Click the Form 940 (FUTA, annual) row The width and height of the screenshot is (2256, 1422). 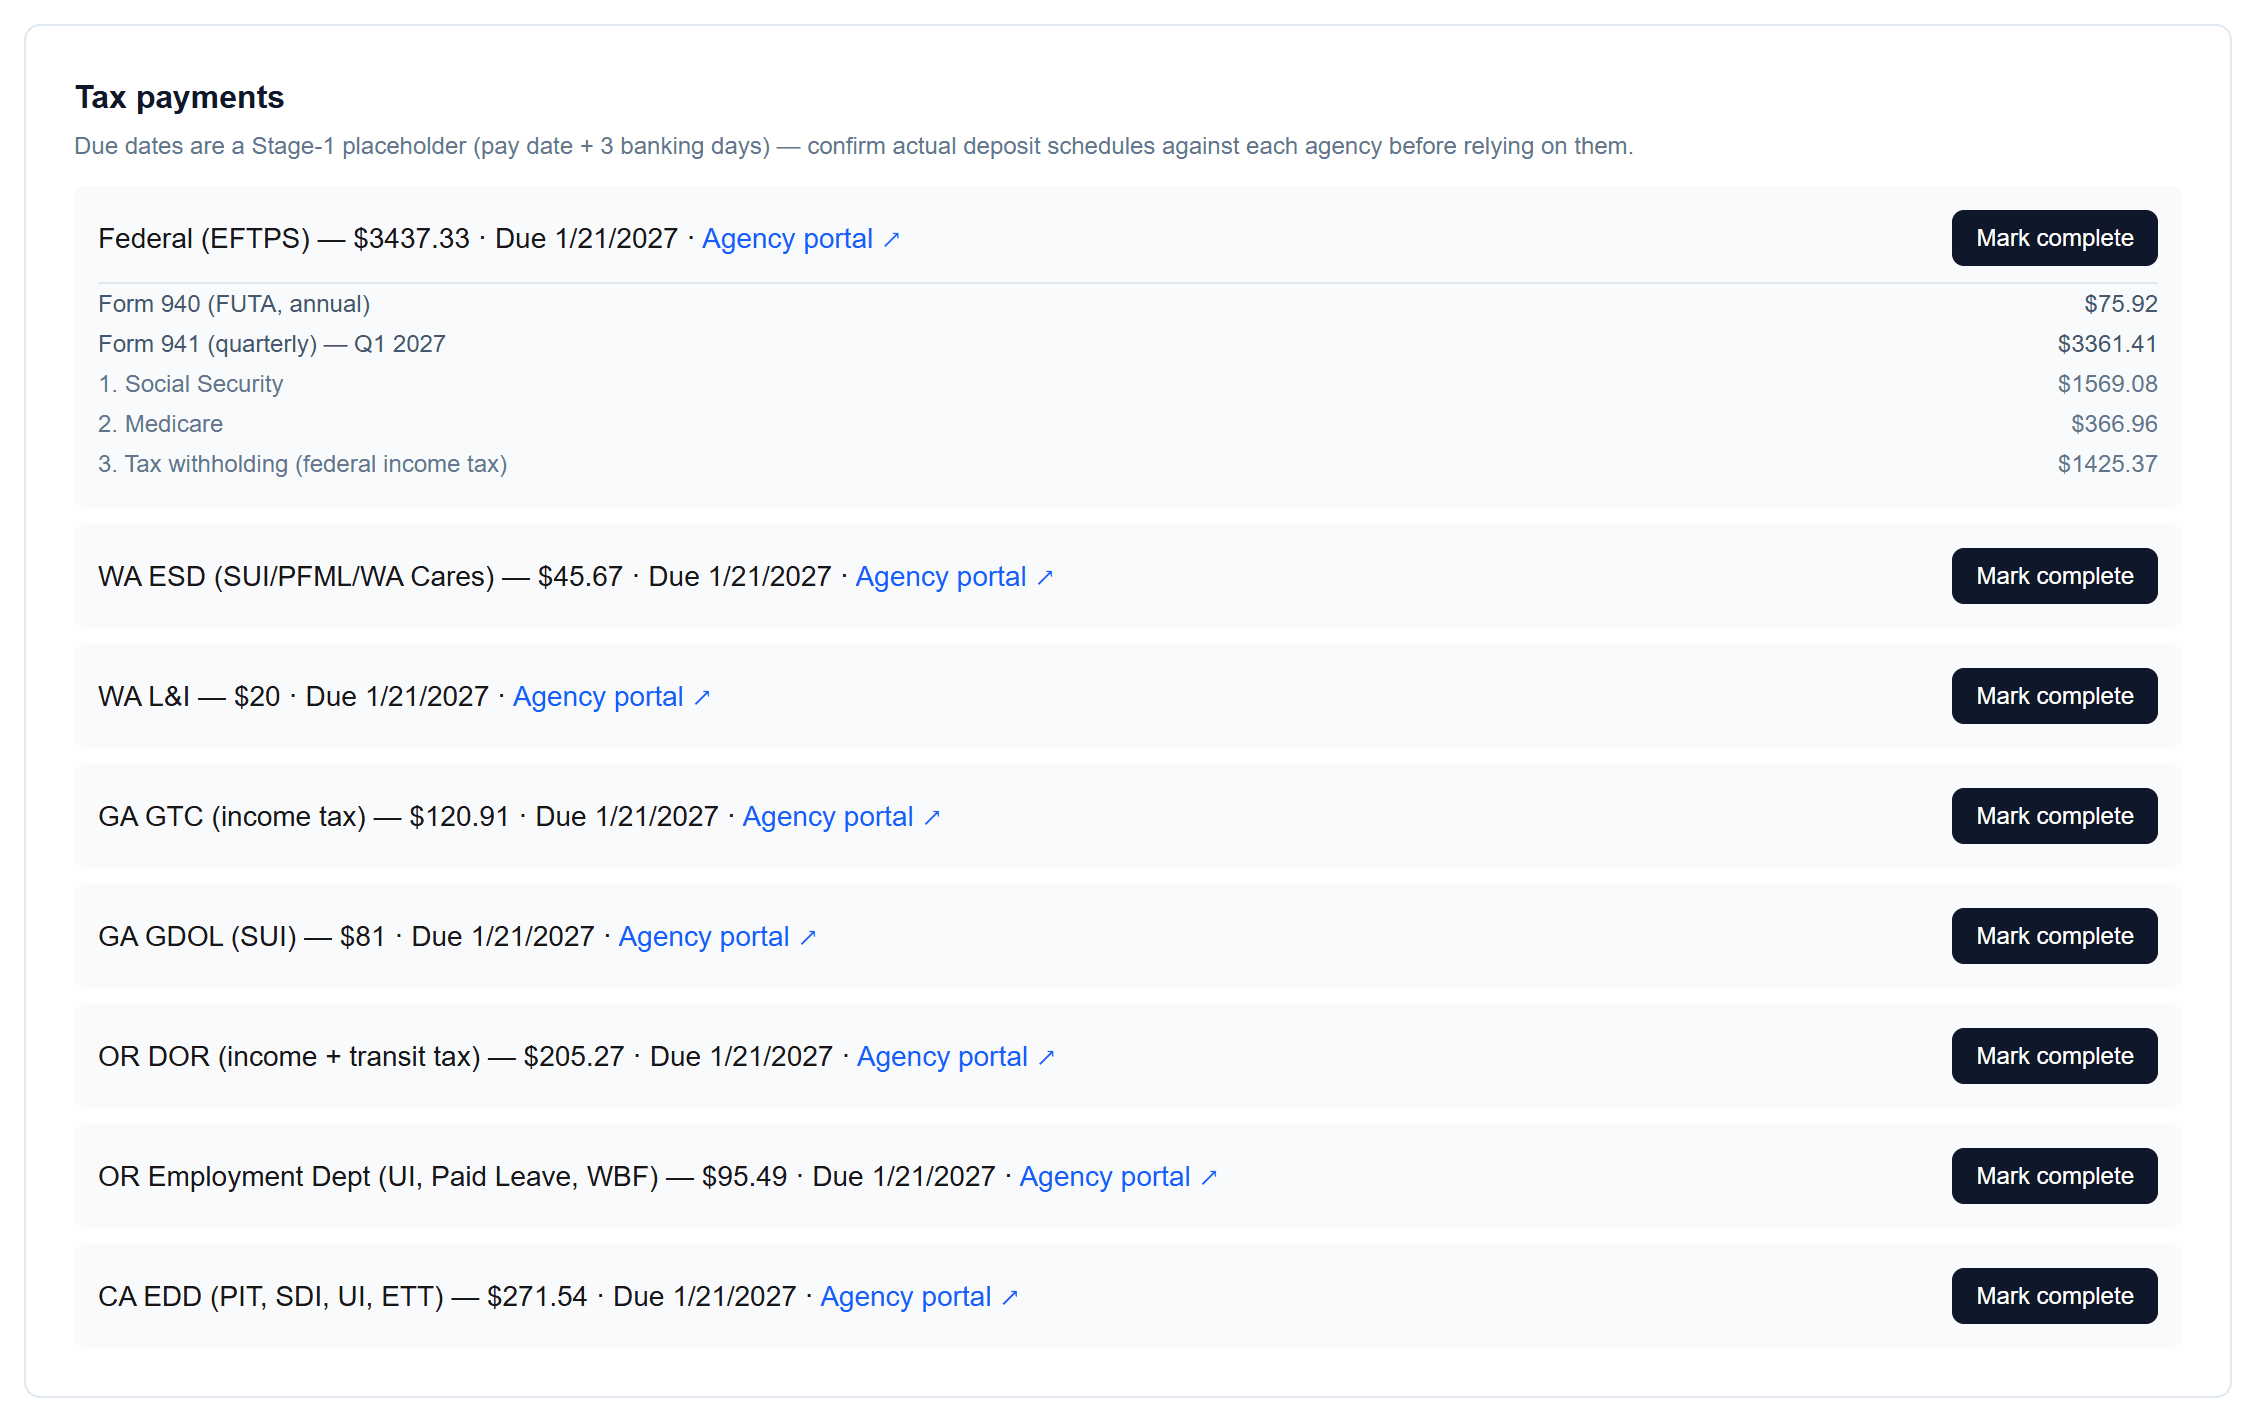[1128, 304]
